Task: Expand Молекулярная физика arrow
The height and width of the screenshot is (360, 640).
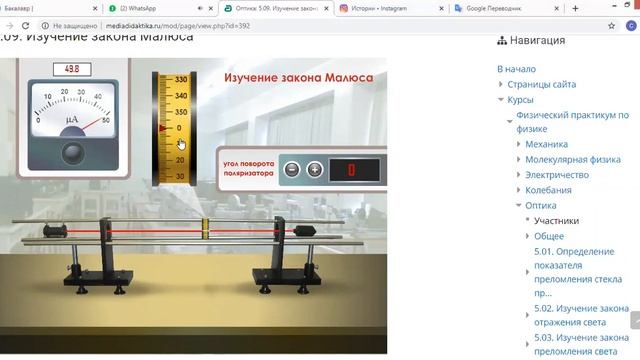Action: [518, 159]
